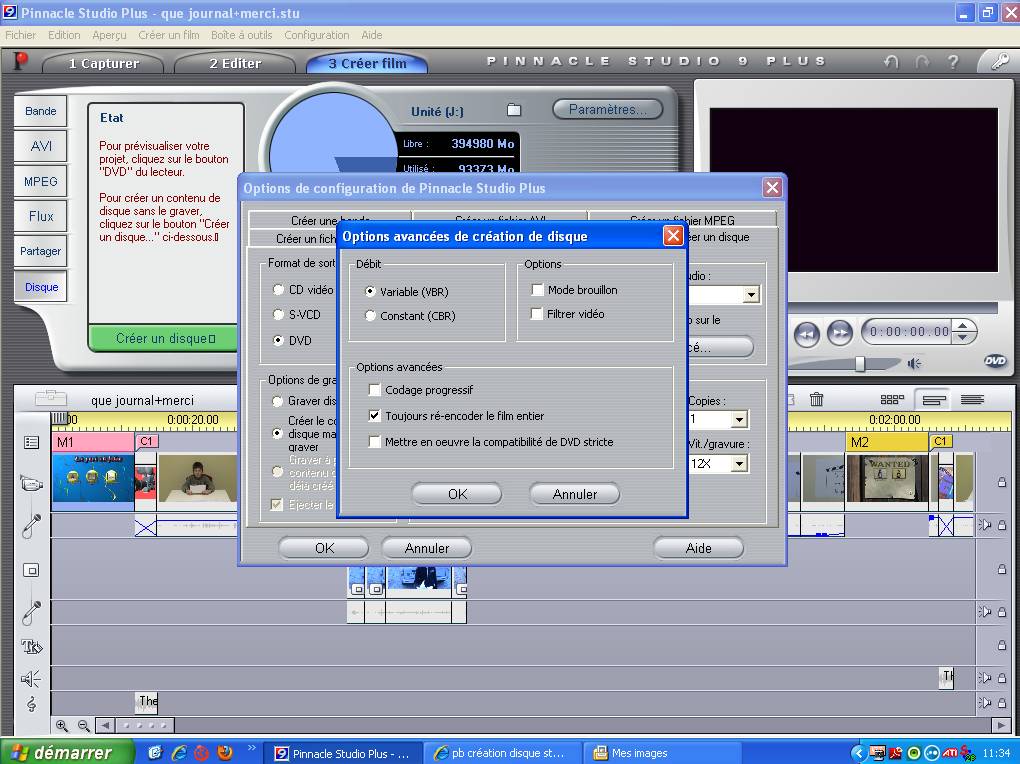Click fast forward button in player

tap(840, 334)
